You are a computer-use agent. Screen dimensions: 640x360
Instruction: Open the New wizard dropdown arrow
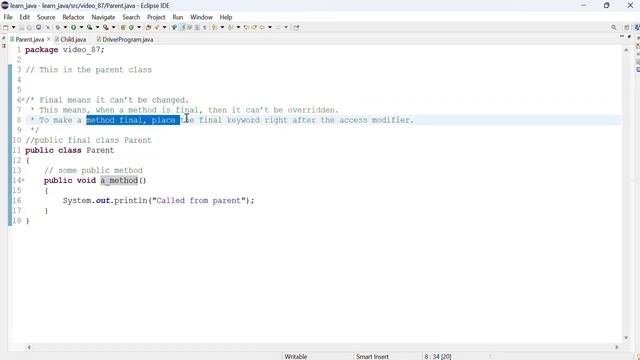13,27
